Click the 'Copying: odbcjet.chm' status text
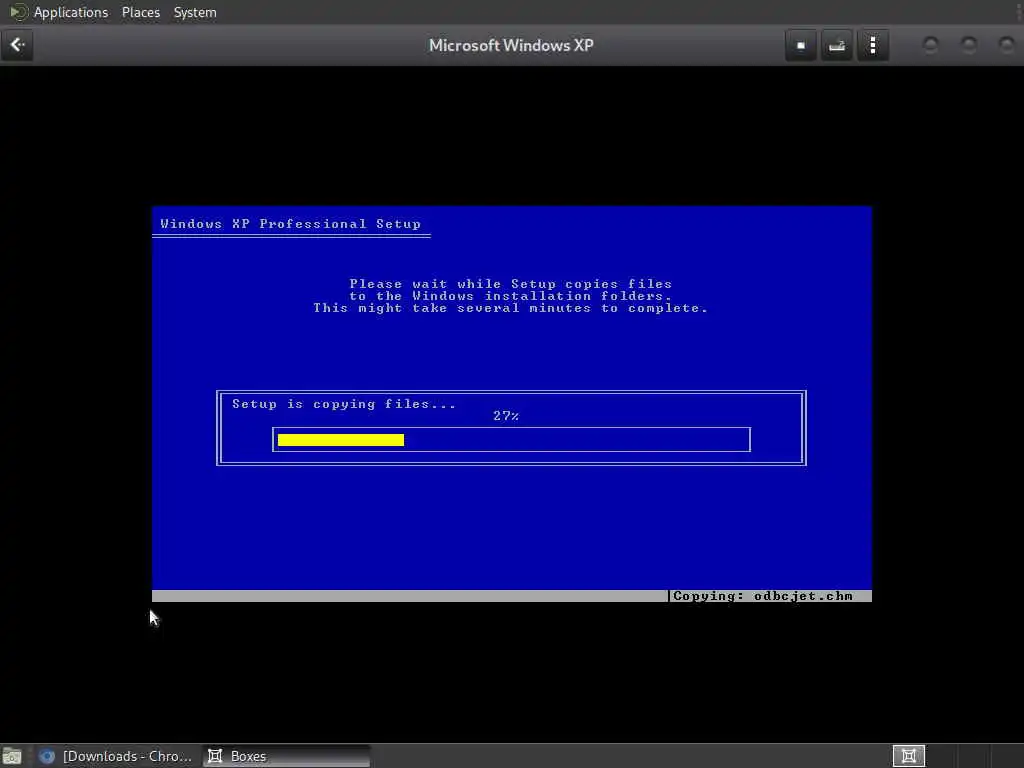This screenshot has width=1024, height=768. (x=763, y=596)
